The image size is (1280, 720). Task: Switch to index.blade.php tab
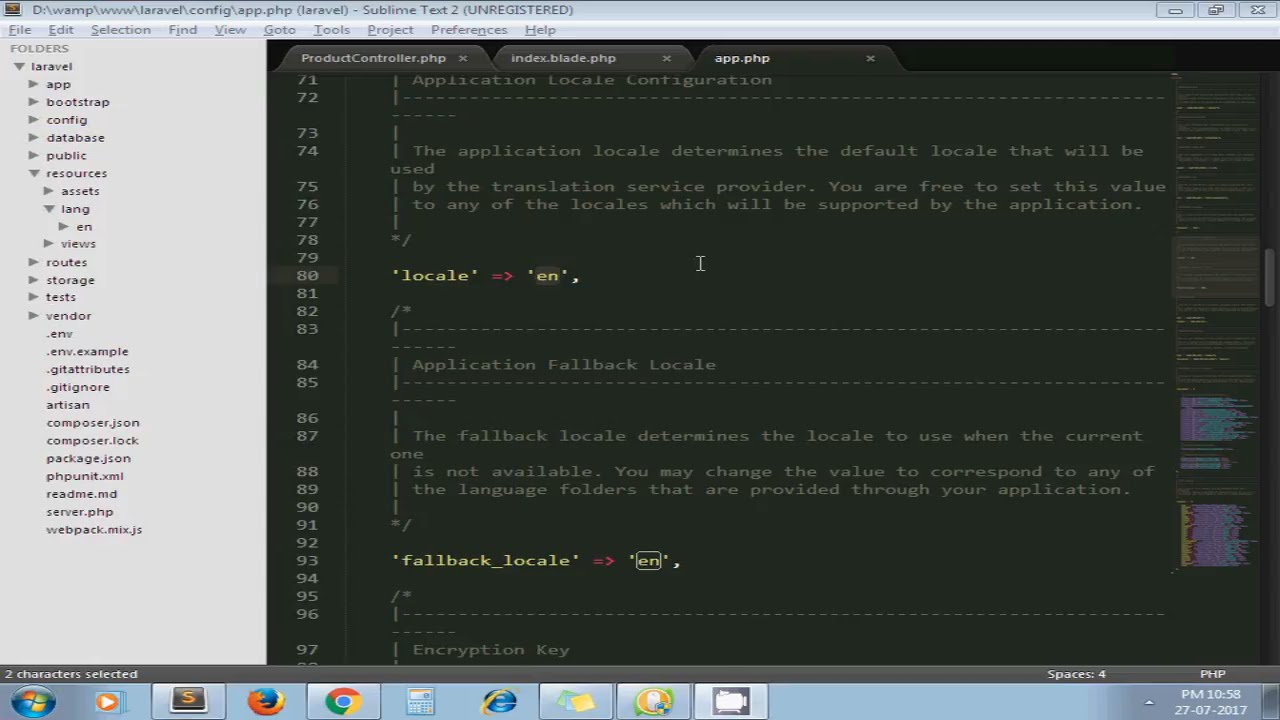[563, 58]
